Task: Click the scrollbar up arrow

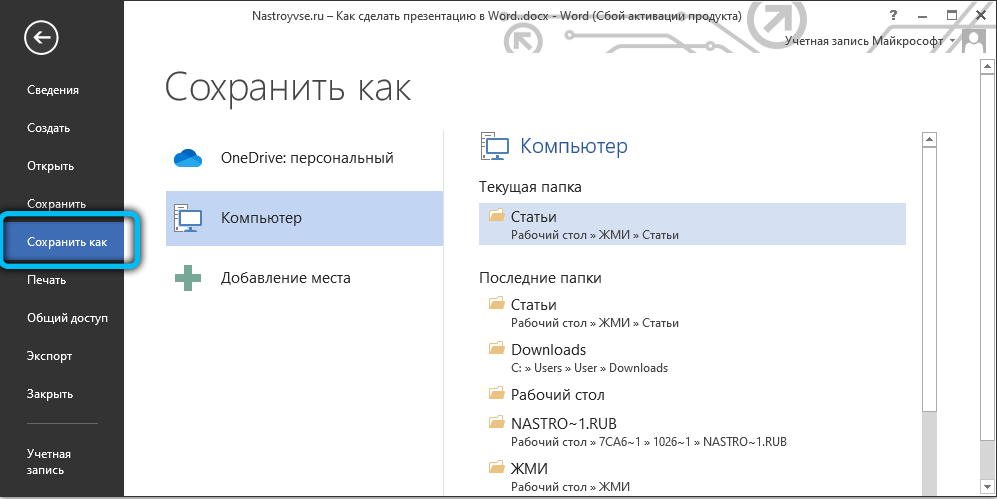Action: click(929, 140)
